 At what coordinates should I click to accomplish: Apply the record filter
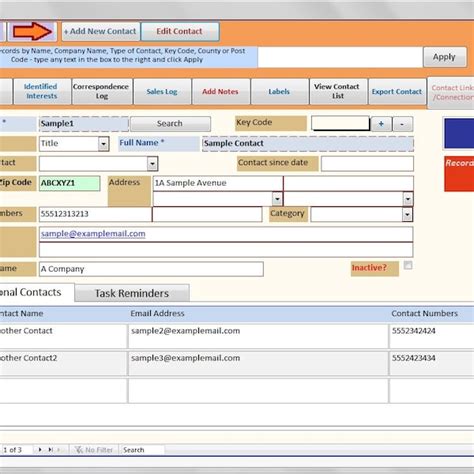coord(445,57)
